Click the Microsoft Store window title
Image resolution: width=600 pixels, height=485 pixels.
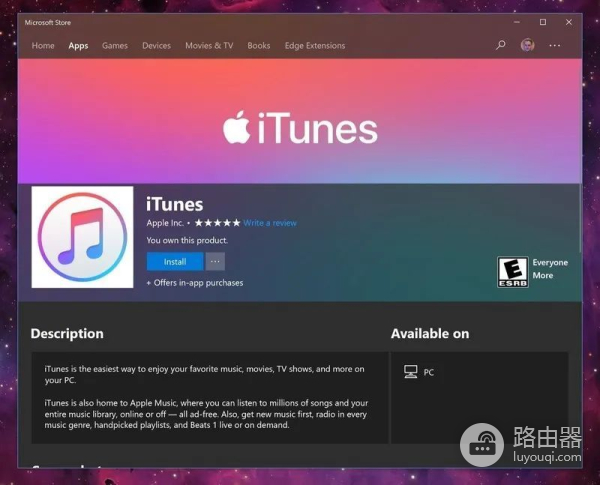click(x=48, y=23)
